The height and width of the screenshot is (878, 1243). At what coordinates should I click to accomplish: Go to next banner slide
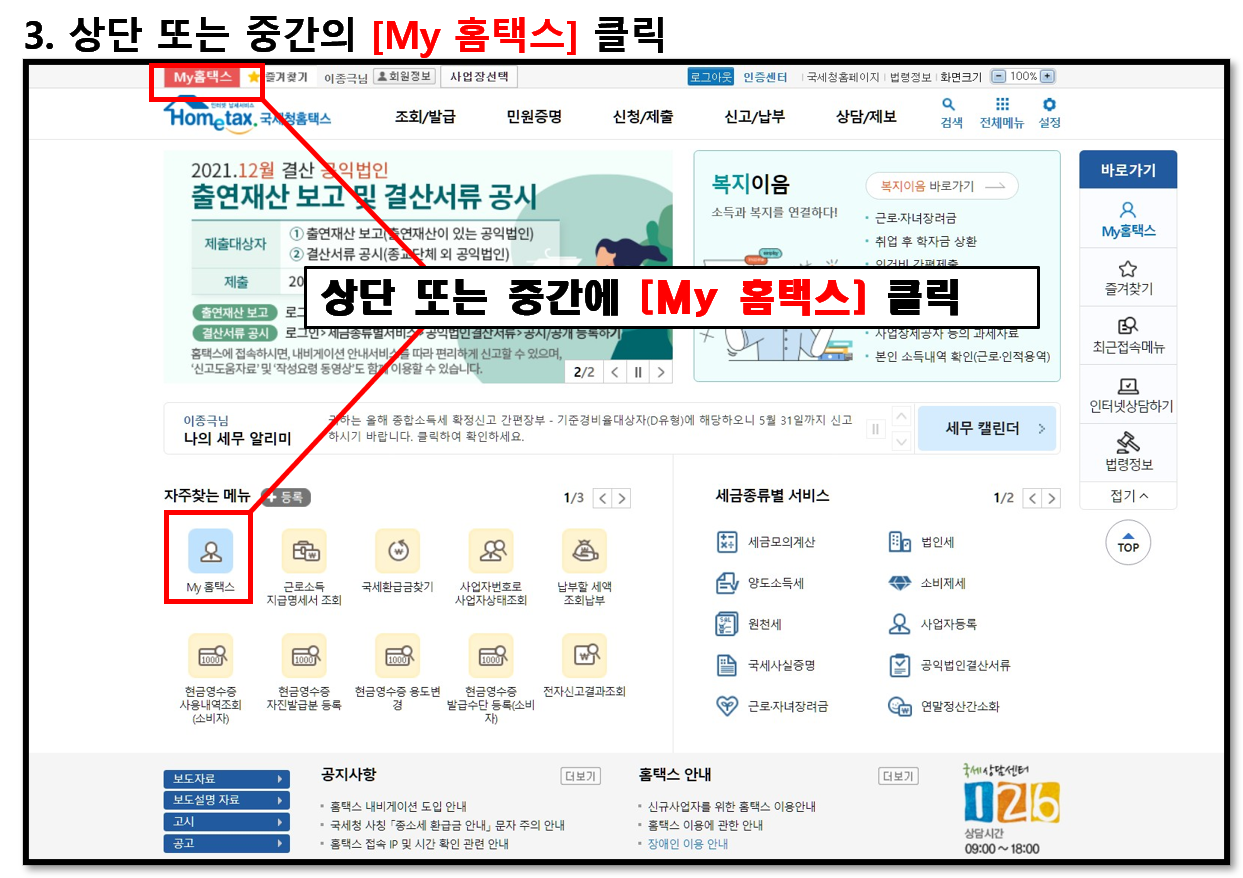(661, 372)
